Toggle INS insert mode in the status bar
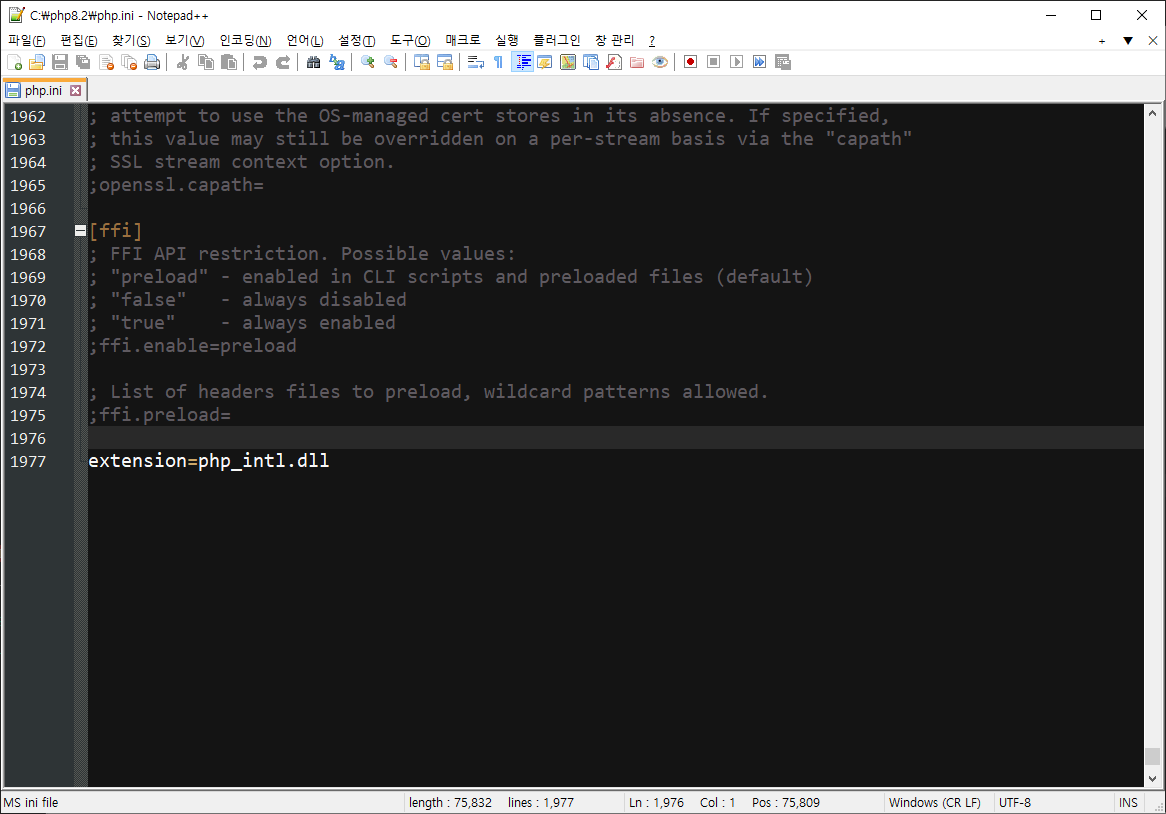 click(x=1128, y=803)
